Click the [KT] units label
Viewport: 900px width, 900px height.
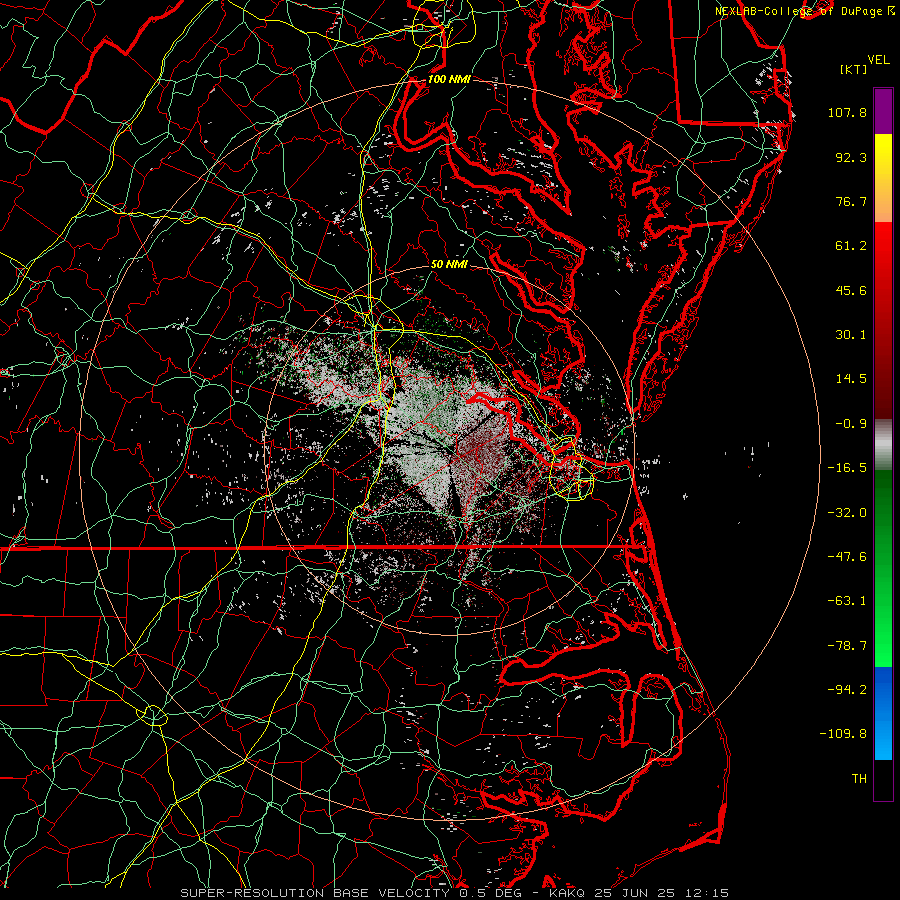coord(854,69)
